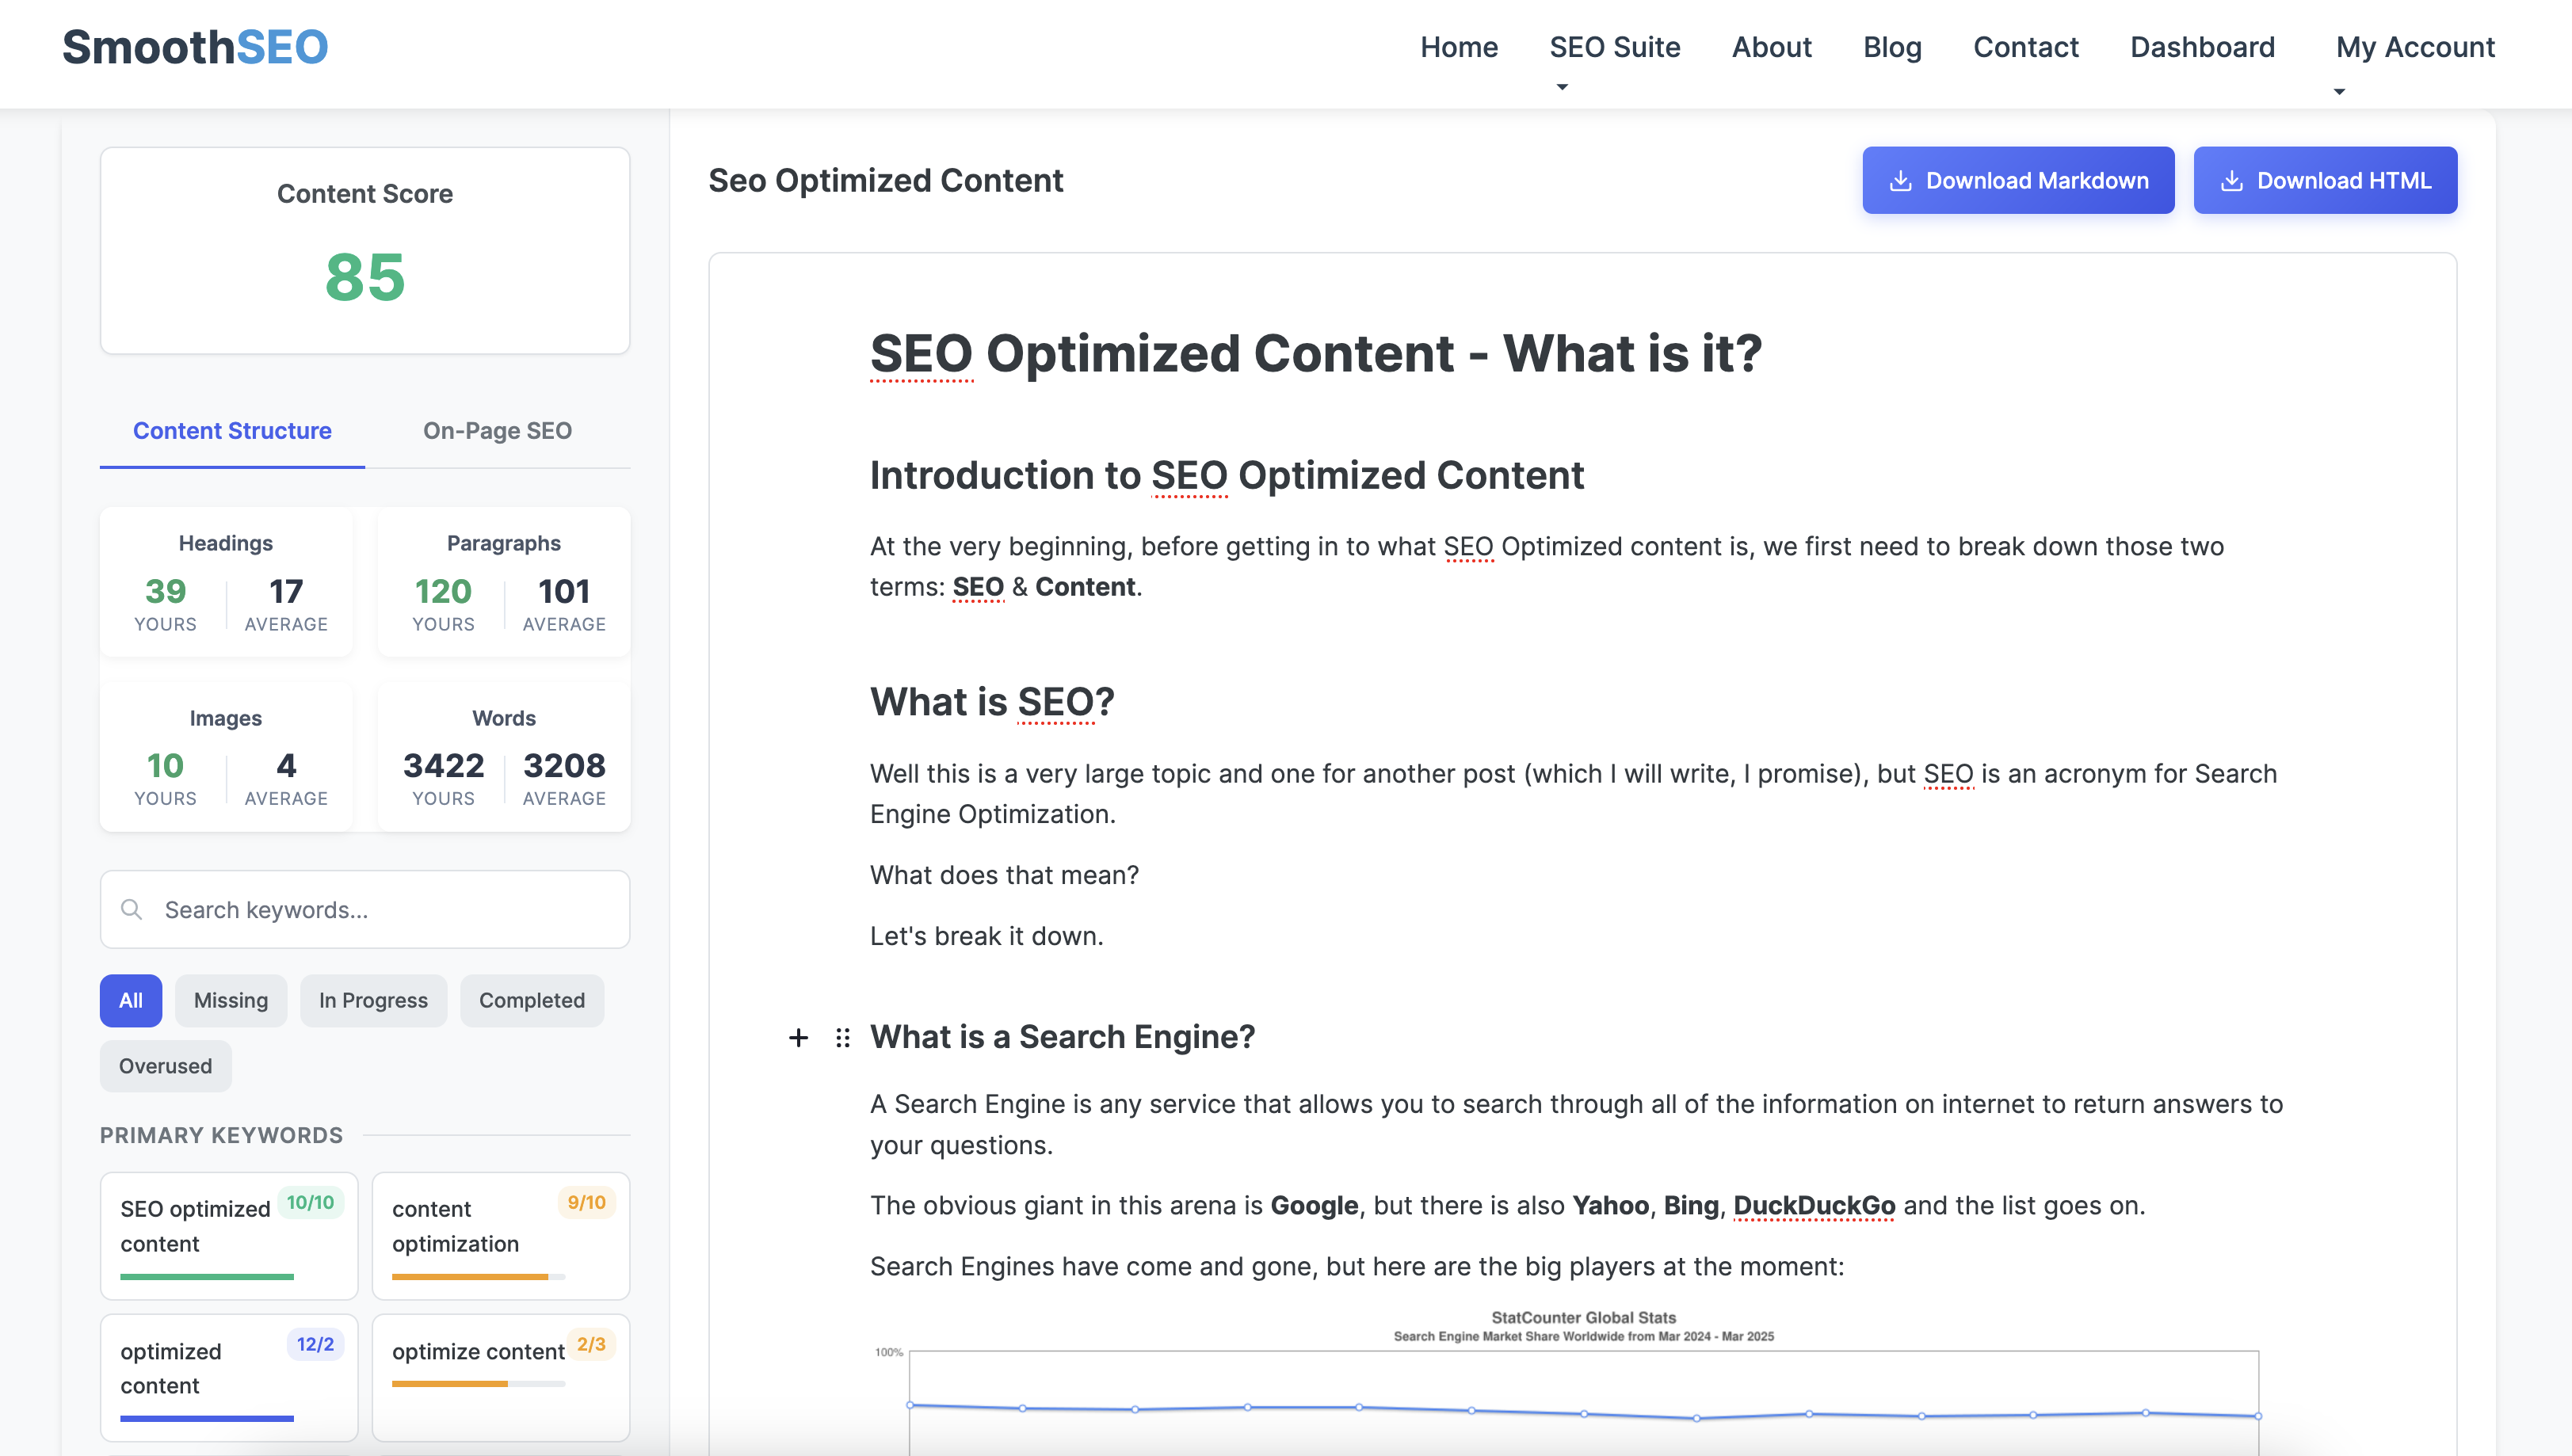Visit the Blog nav link

tap(1892, 47)
